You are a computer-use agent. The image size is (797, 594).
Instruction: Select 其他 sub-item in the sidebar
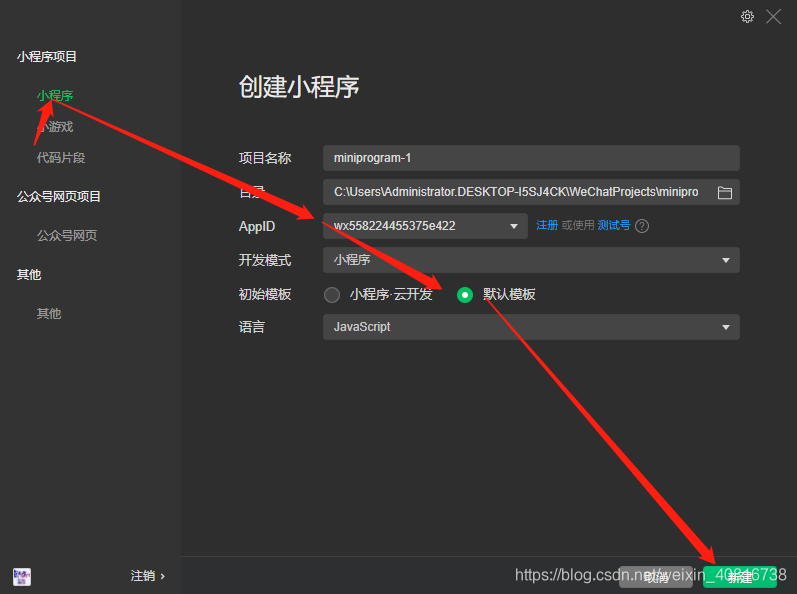49,314
